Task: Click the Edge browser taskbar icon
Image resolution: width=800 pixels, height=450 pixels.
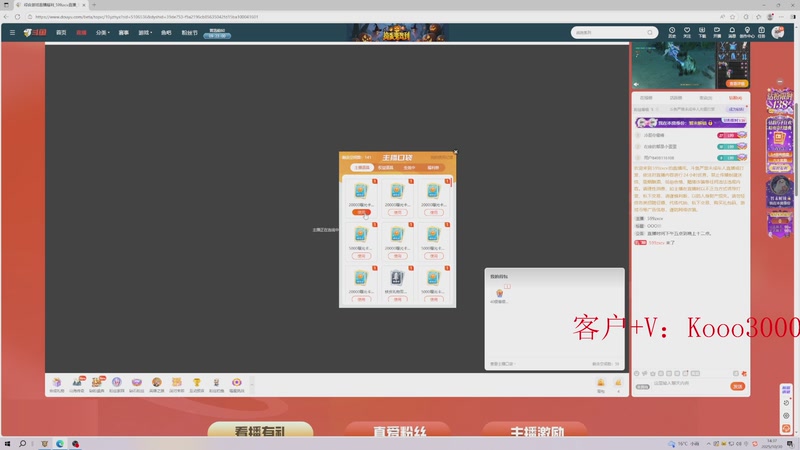Action: pyautogui.click(x=60, y=444)
